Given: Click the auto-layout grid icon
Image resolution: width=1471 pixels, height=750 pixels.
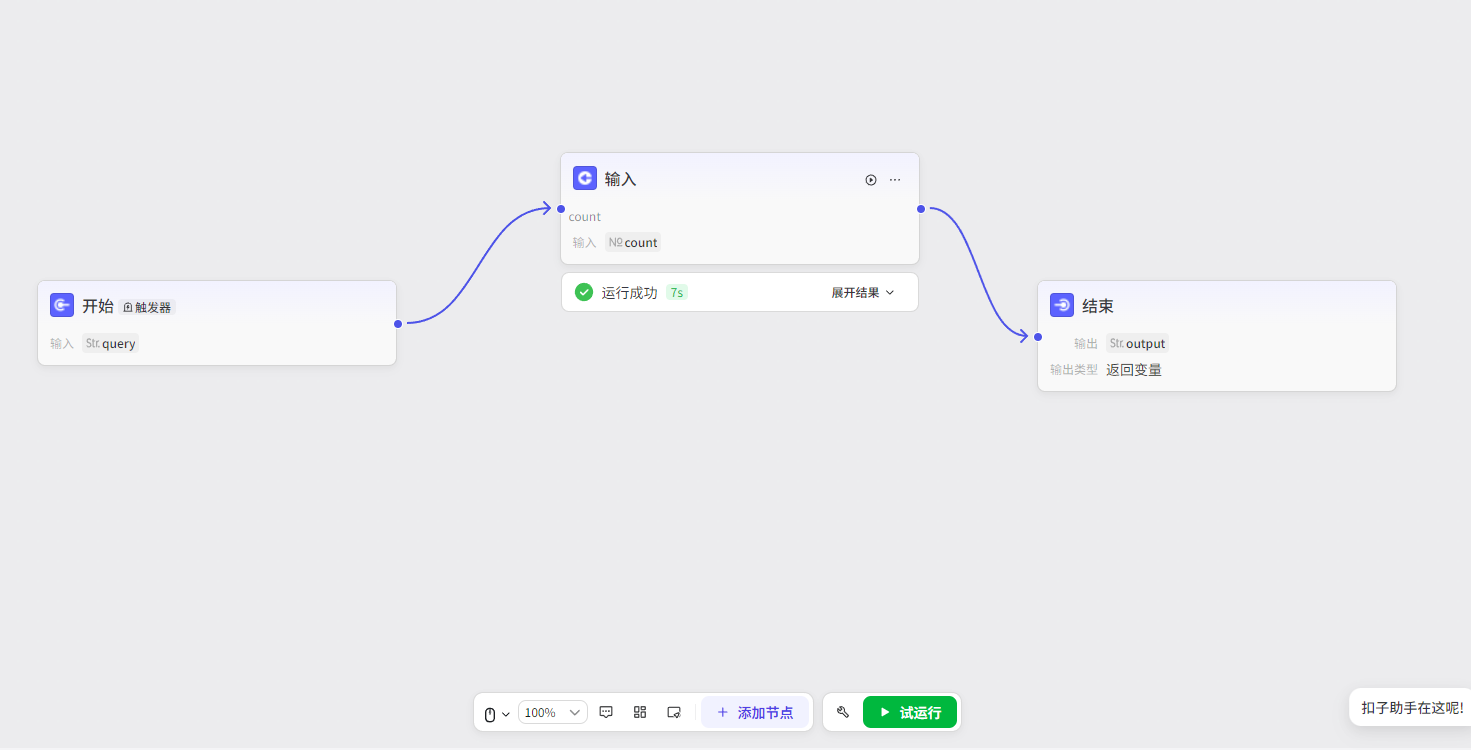Looking at the screenshot, I should [x=640, y=712].
